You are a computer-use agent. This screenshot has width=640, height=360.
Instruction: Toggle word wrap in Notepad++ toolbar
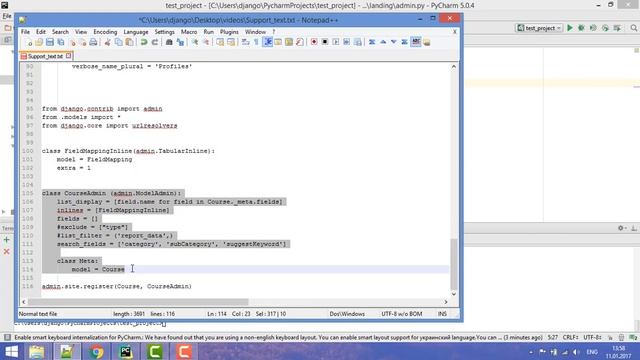(x=245, y=42)
